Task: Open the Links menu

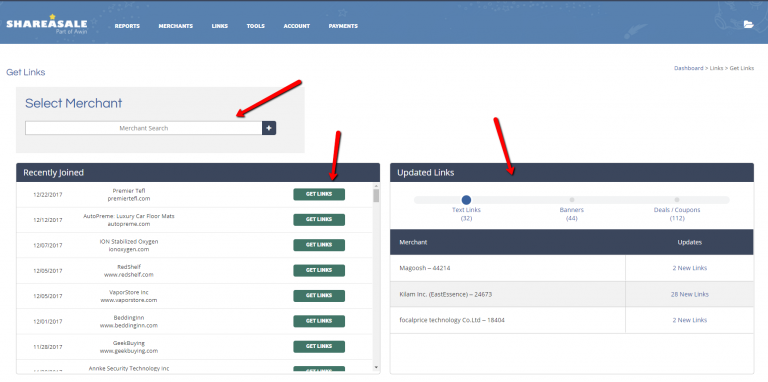Action: coord(219,26)
